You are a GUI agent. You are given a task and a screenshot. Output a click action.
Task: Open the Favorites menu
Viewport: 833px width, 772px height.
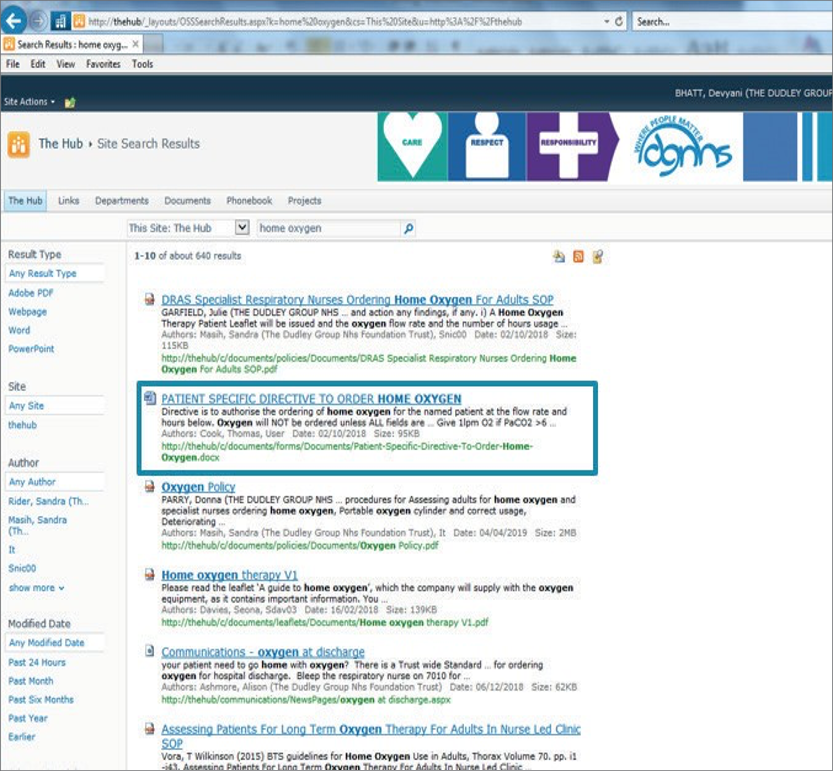(x=103, y=64)
